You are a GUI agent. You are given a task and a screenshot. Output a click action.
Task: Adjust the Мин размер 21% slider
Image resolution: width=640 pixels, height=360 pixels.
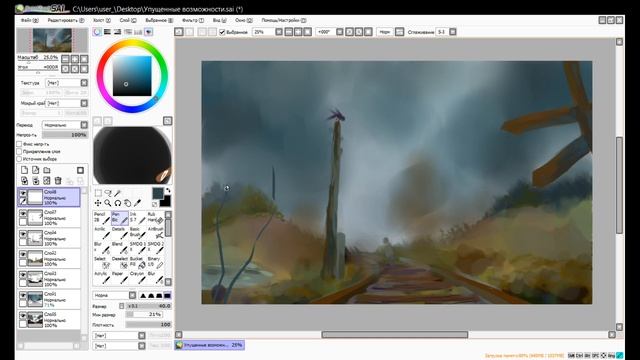144,314
